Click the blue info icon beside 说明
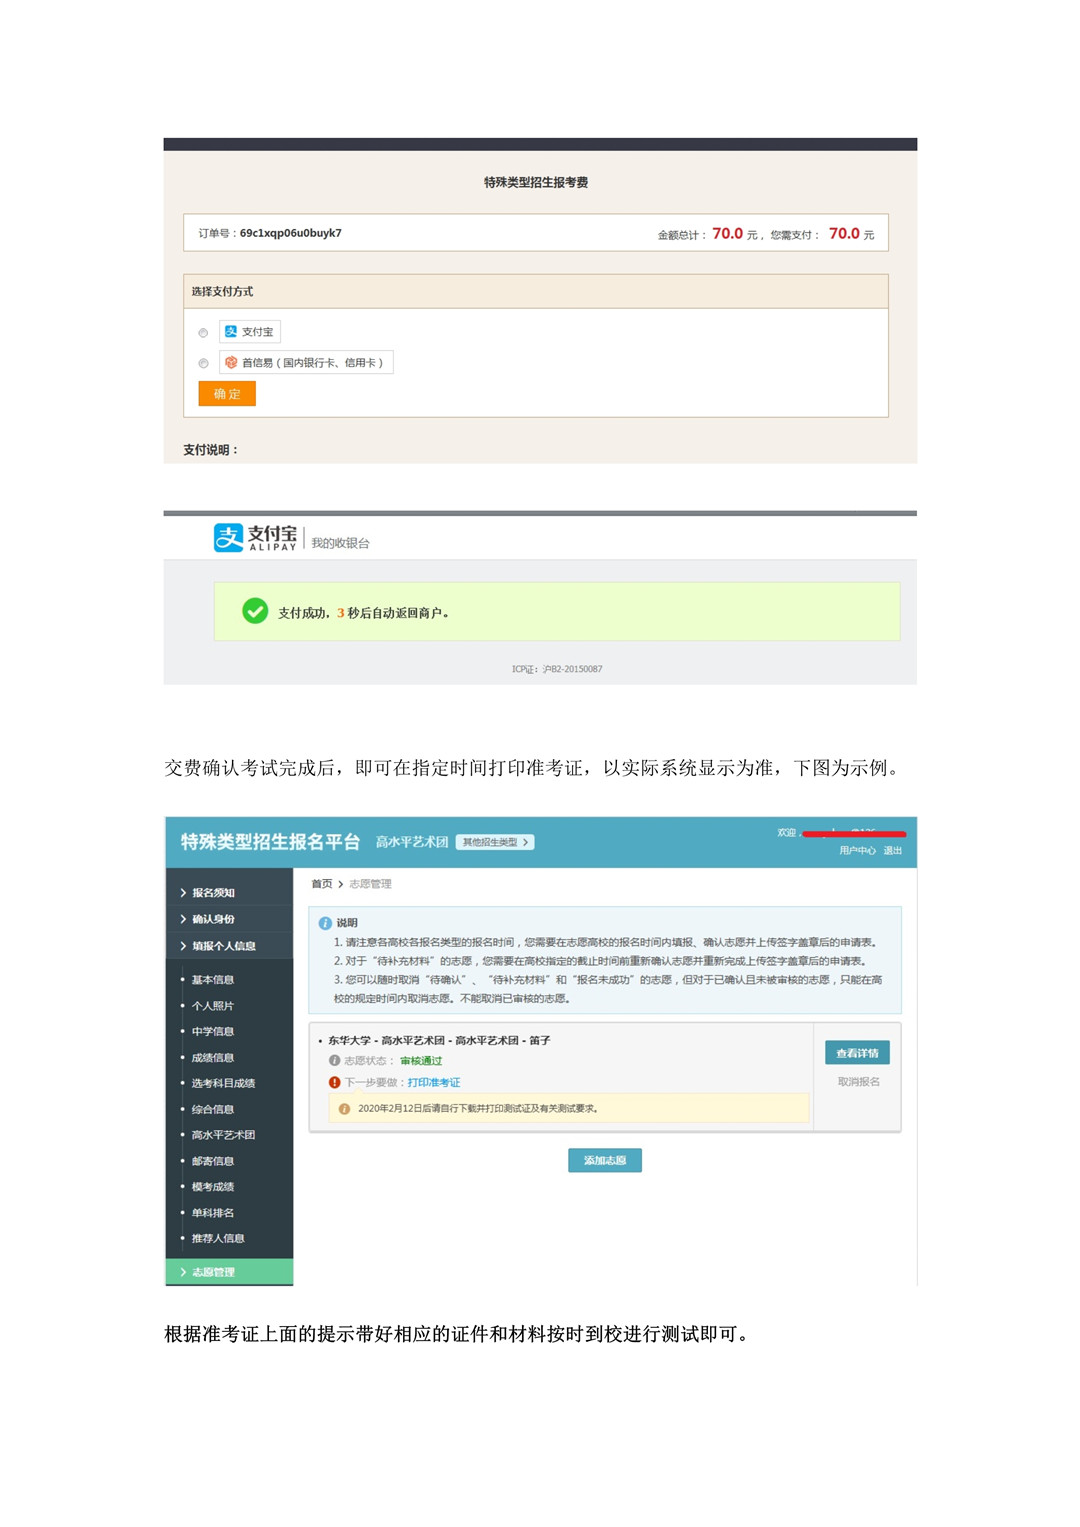The image size is (1080, 1527). [325, 923]
